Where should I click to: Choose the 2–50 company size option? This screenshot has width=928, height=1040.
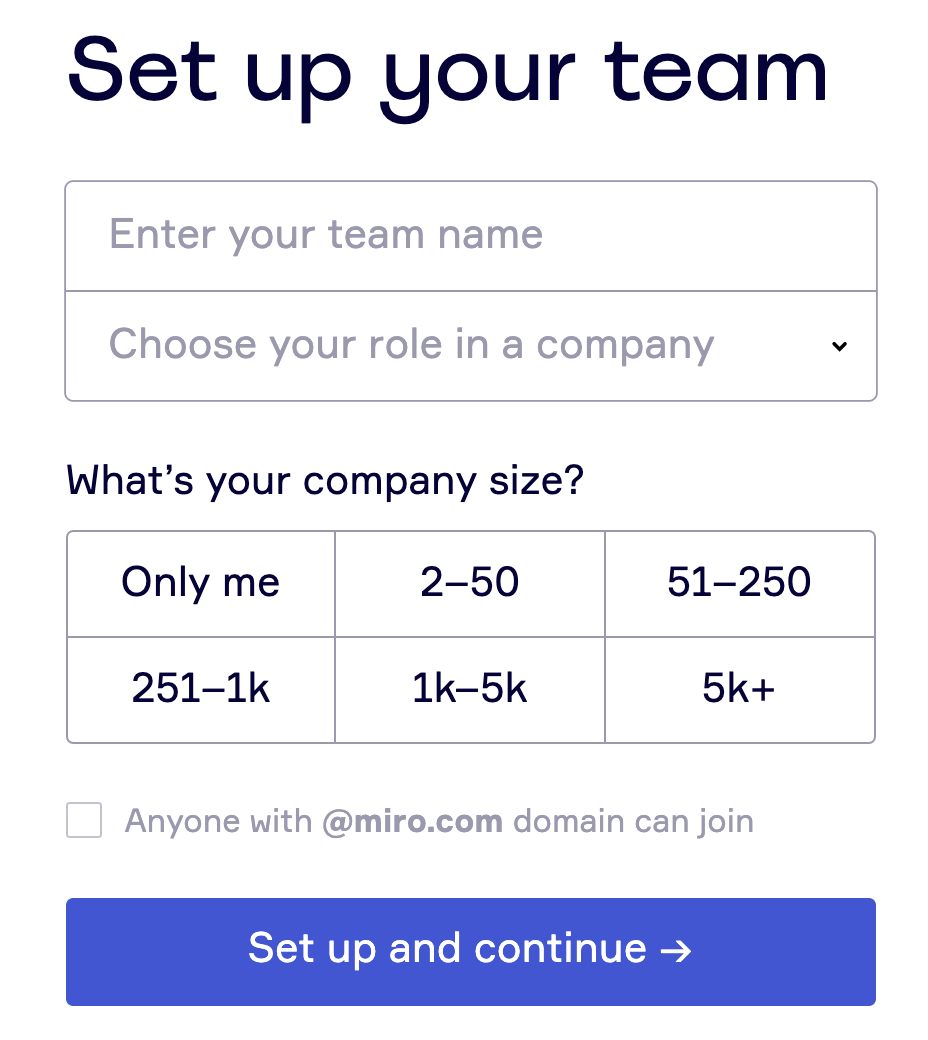[470, 583]
